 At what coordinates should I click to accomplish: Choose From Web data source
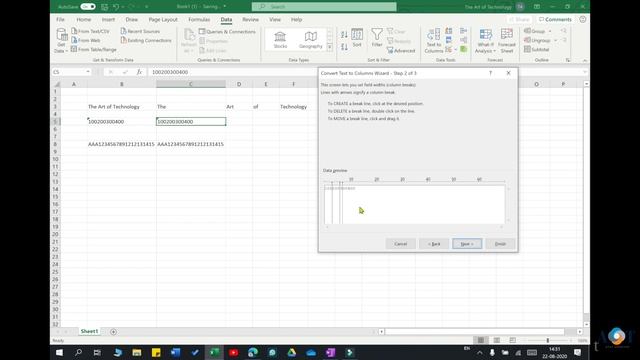coord(86,40)
